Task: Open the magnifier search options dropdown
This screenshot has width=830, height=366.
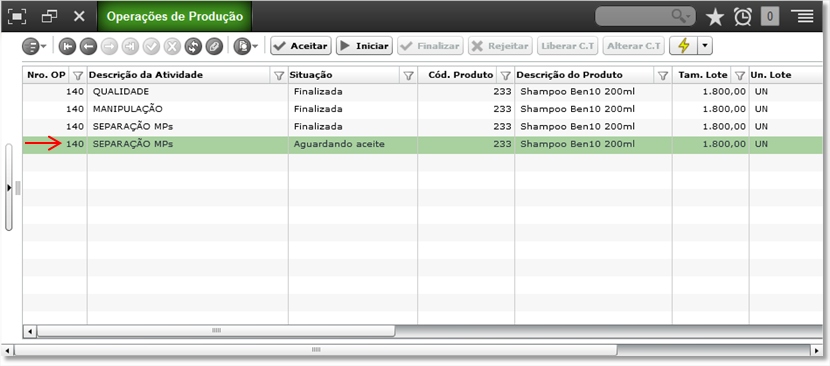Action: tap(682, 16)
